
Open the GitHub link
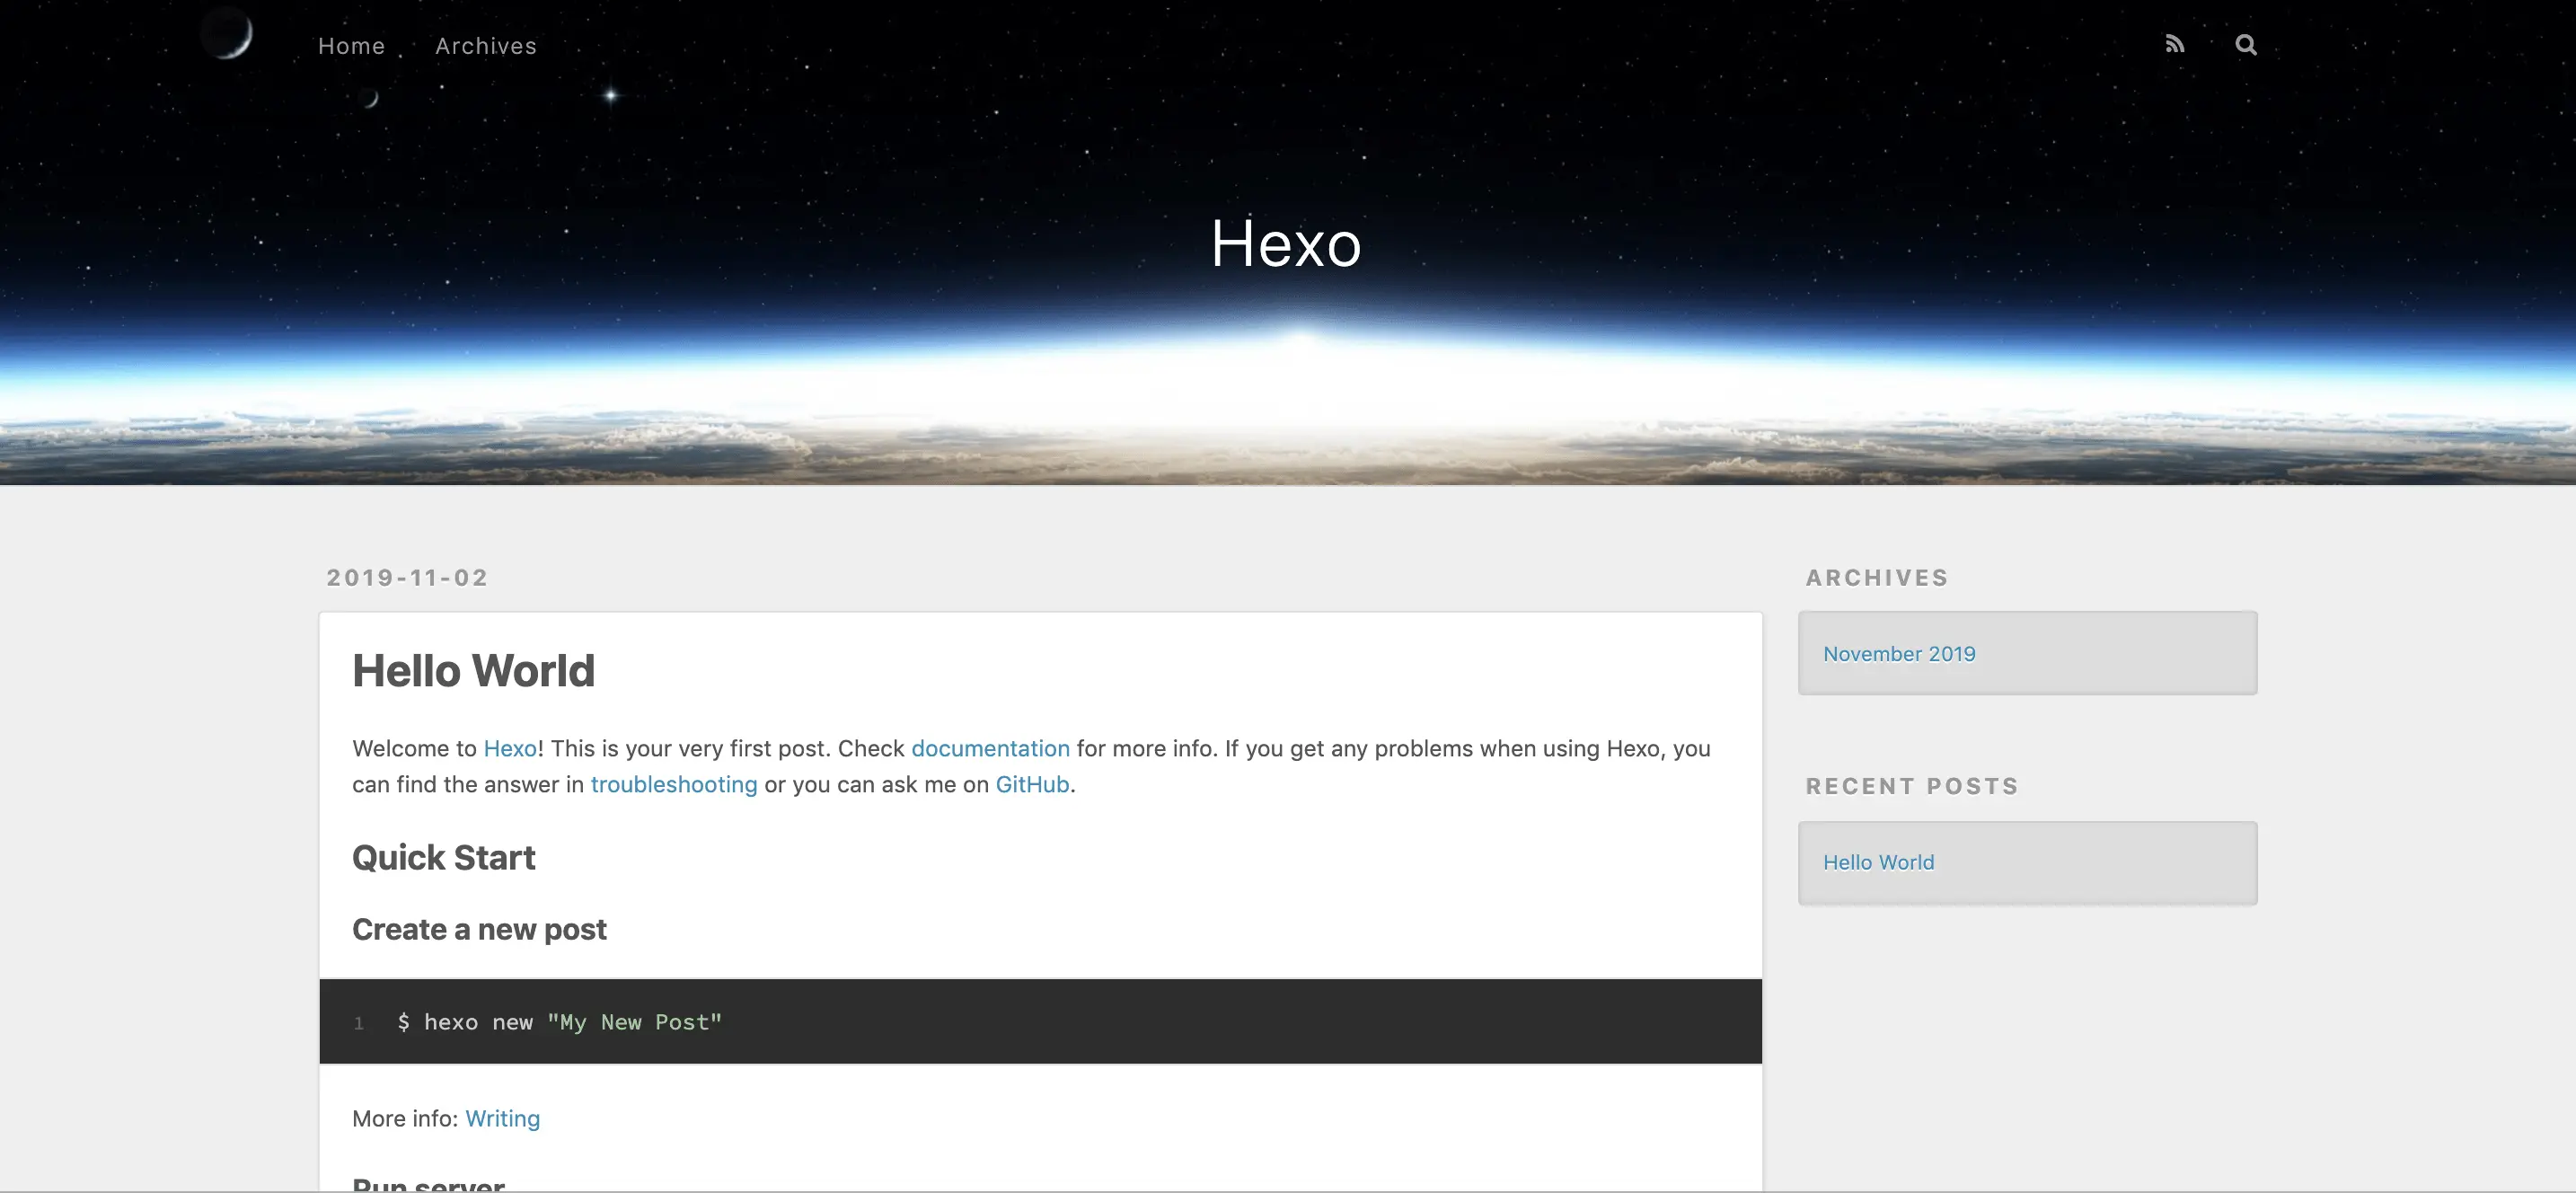[1032, 784]
